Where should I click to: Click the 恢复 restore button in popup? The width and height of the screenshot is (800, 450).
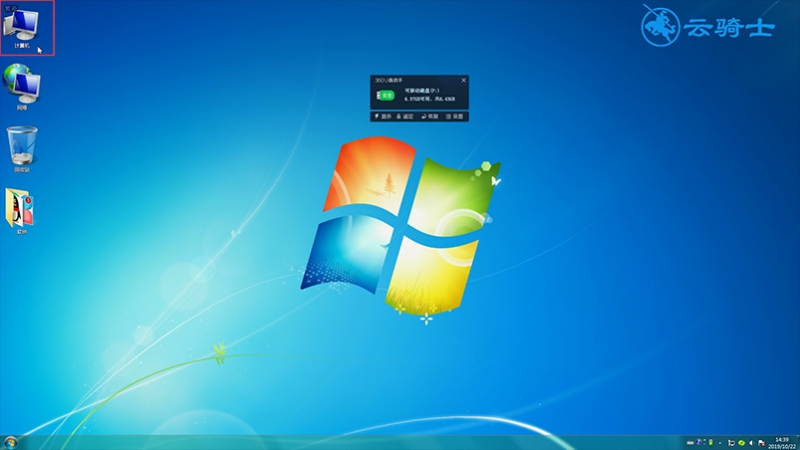(x=430, y=116)
